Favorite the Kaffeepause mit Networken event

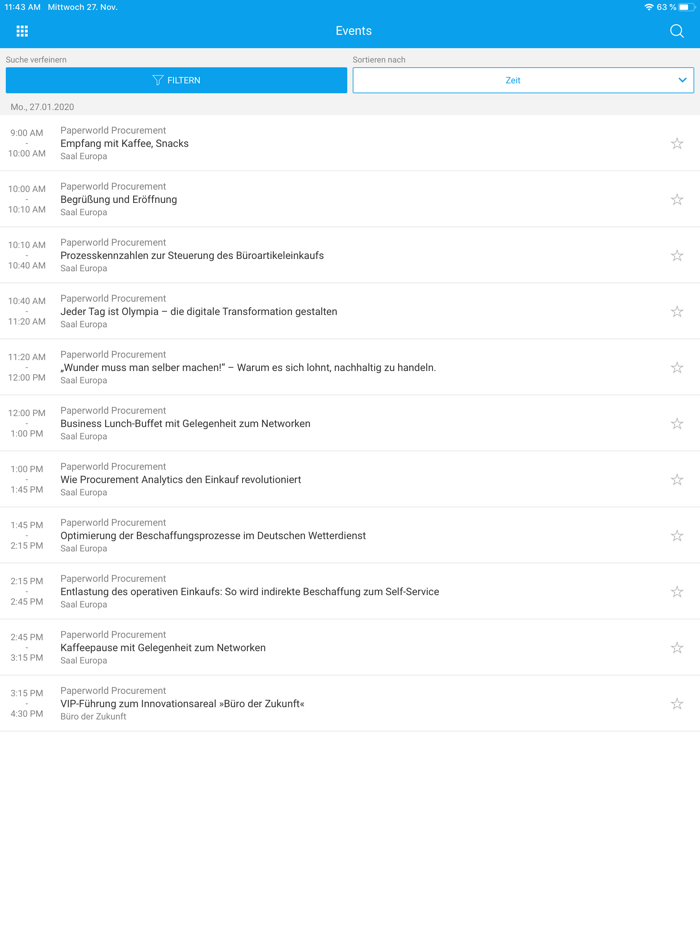click(x=677, y=648)
